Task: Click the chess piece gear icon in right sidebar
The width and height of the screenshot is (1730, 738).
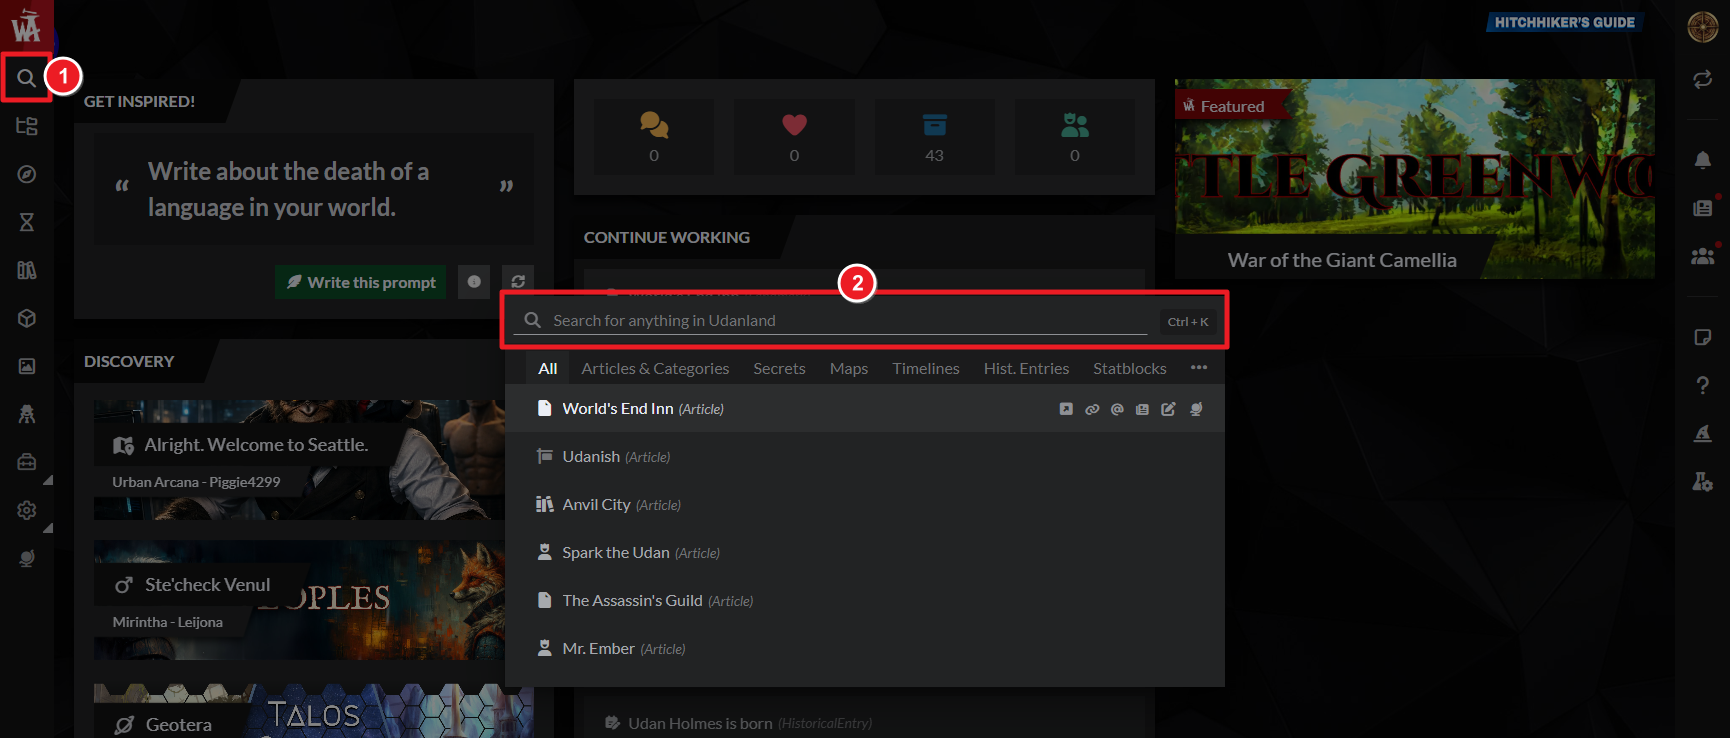Action: coord(1702,481)
